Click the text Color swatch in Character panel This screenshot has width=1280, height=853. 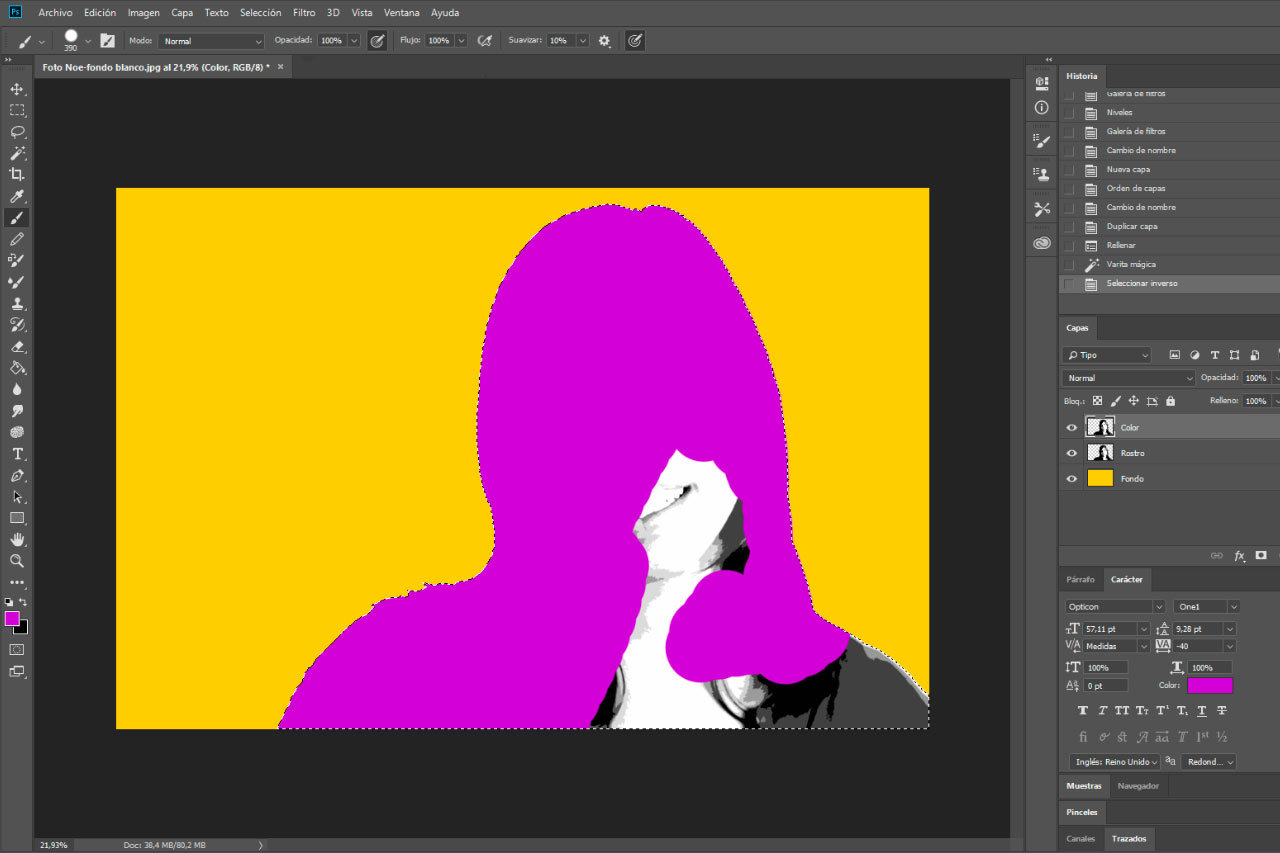point(1210,684)
